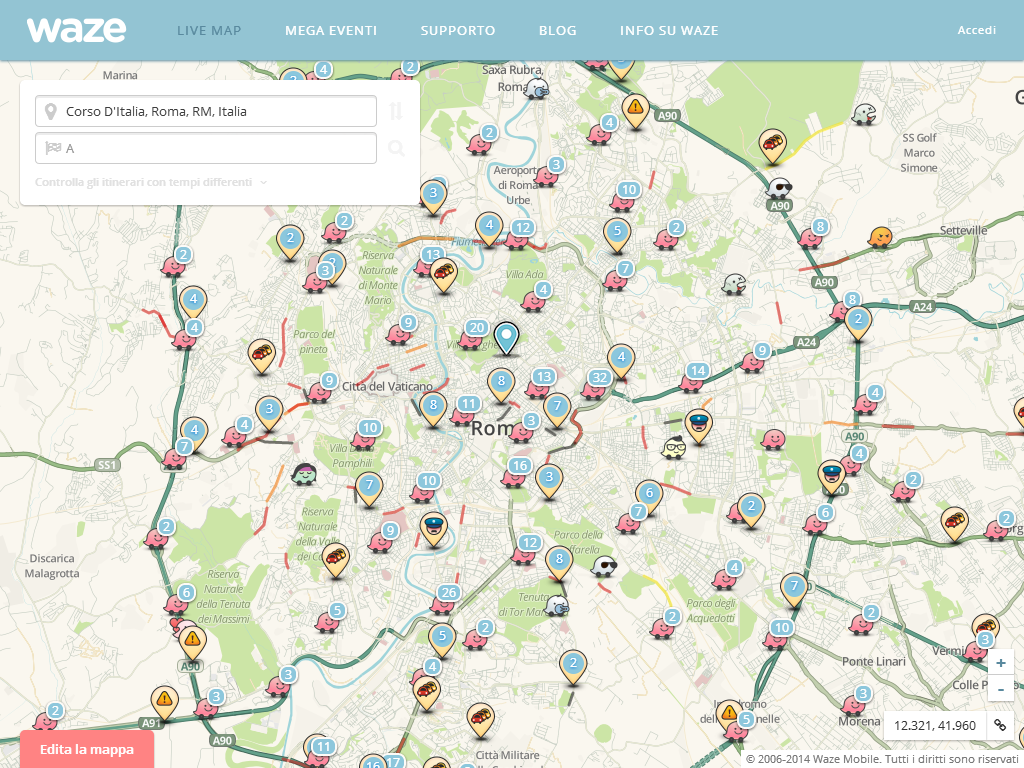Screen dimensions: 1024x768
Task: Click the Ponte Linari map label
Action: point(873,662)
